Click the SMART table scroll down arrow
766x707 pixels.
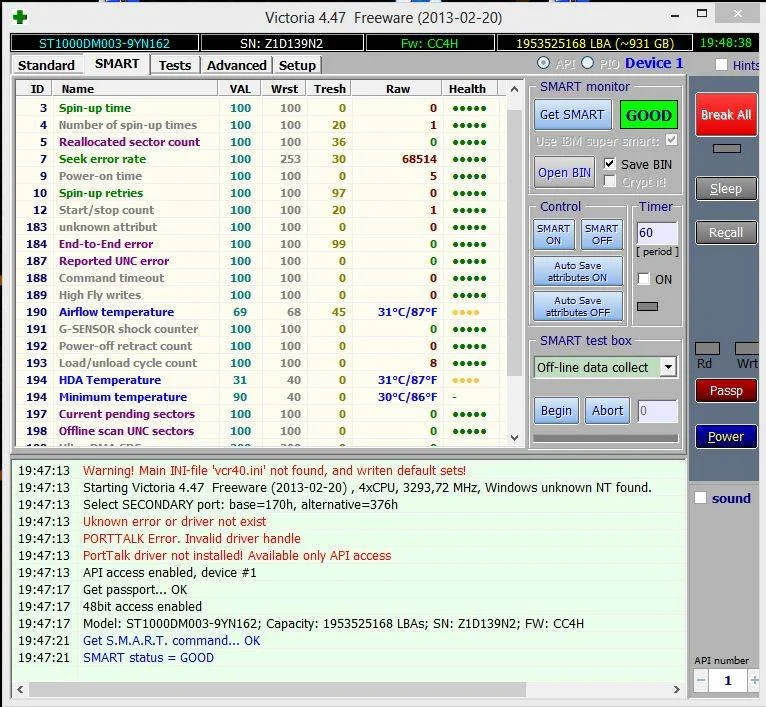pos(514,438)
